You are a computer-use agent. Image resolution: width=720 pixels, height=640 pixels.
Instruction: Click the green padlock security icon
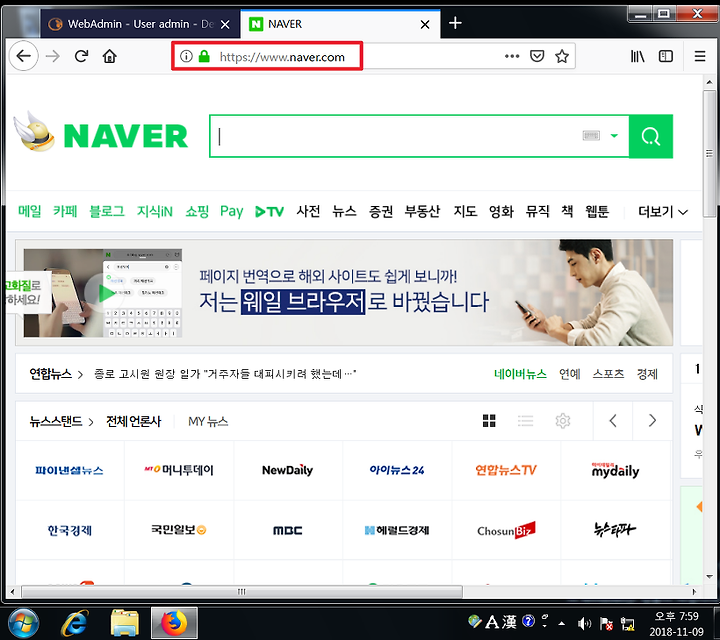point(204,56)
